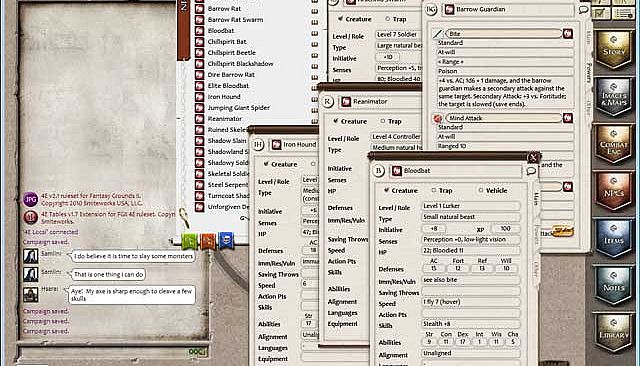Click the speech bubble icon in Bloodbat sheet

(531, 171)
